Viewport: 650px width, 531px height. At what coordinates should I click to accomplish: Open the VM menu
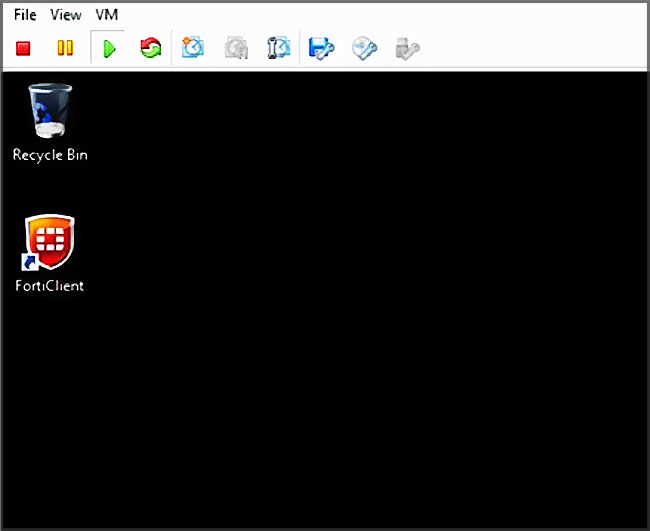pos(107,15)
